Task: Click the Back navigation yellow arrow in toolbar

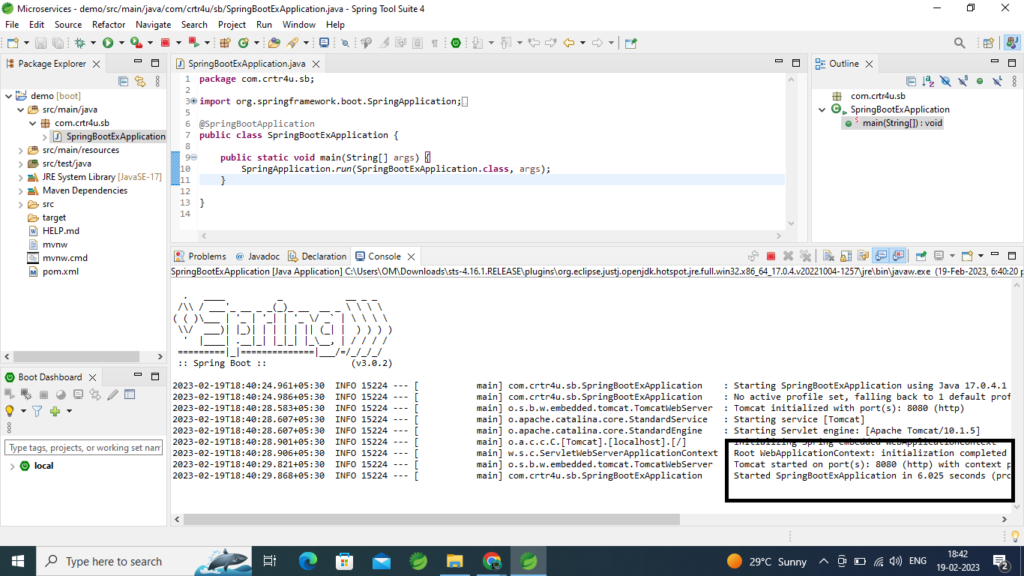Action: (569, 43)
